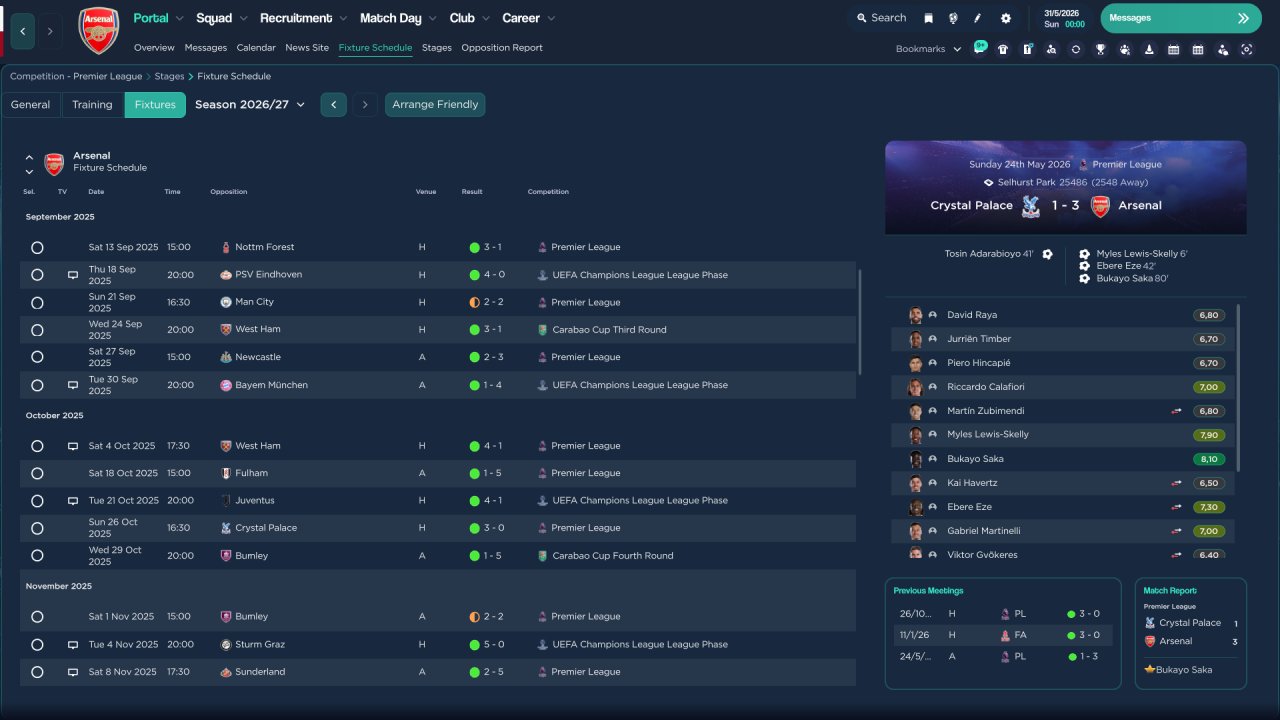
Task: Click the Arrange Friendly button
Action: point(435,105)
